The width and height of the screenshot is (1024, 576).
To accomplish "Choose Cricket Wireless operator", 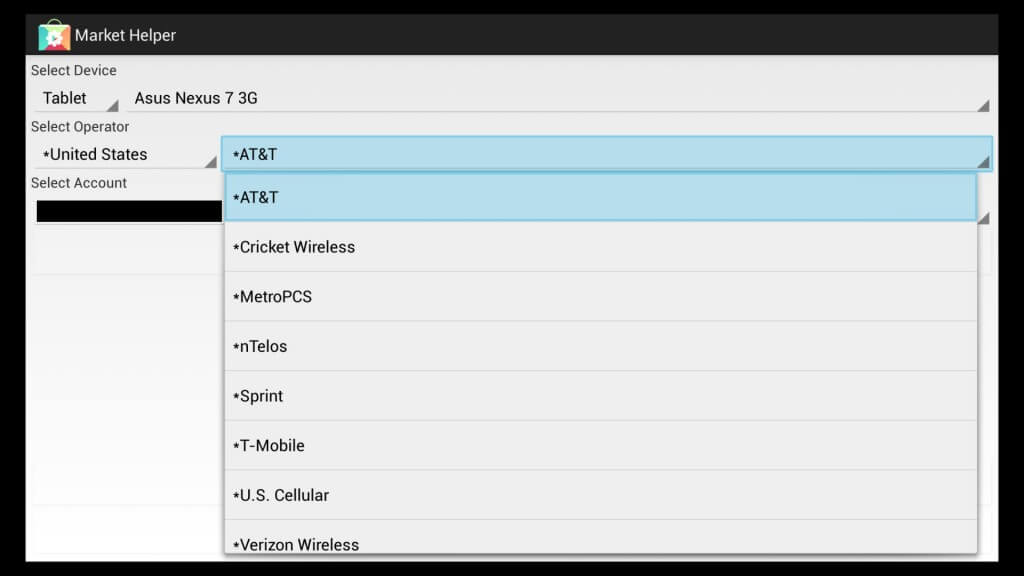I will [601, 247].
